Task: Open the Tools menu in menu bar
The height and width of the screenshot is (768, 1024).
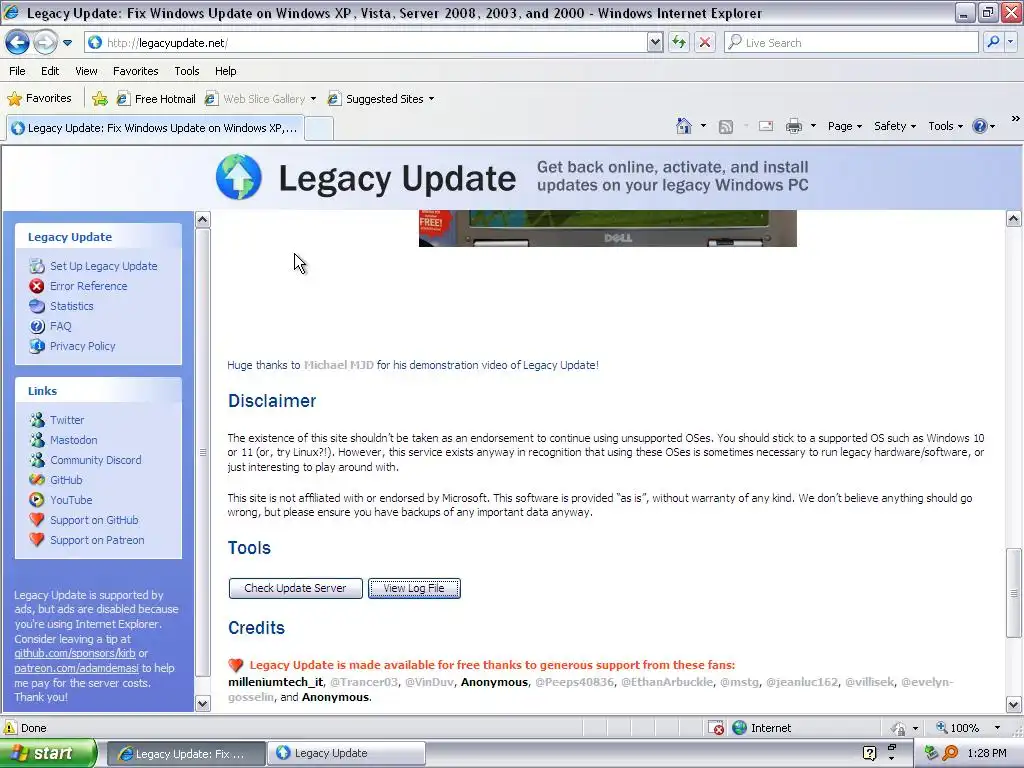Action: coord(187,71)
